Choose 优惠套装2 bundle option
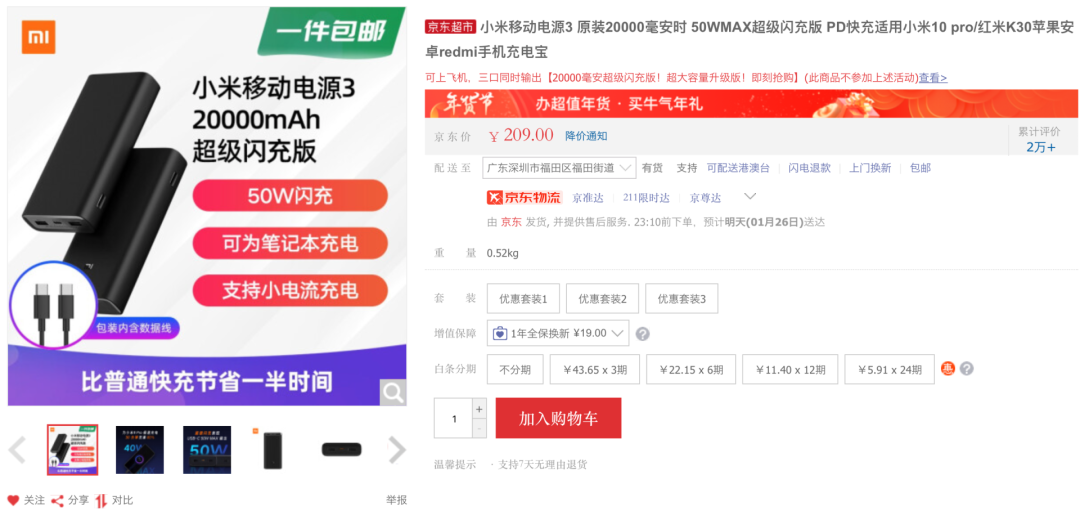Viewport: 1080px width, 511px height. click(x=603, y=299)
